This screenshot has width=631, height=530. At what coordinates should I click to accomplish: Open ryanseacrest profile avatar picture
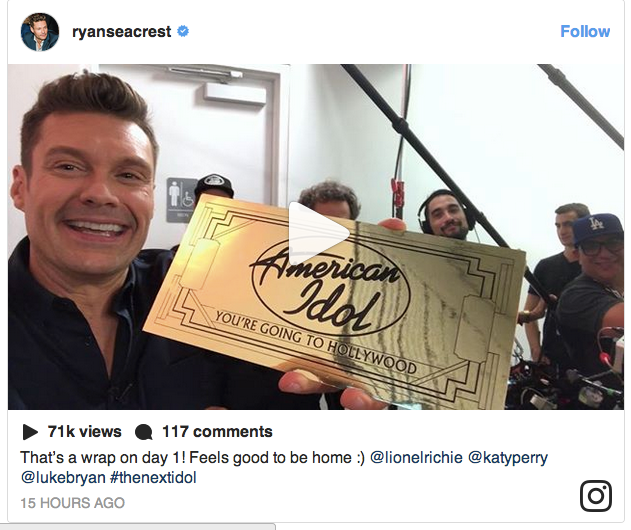pyautogui.click(x=40, y=32)
